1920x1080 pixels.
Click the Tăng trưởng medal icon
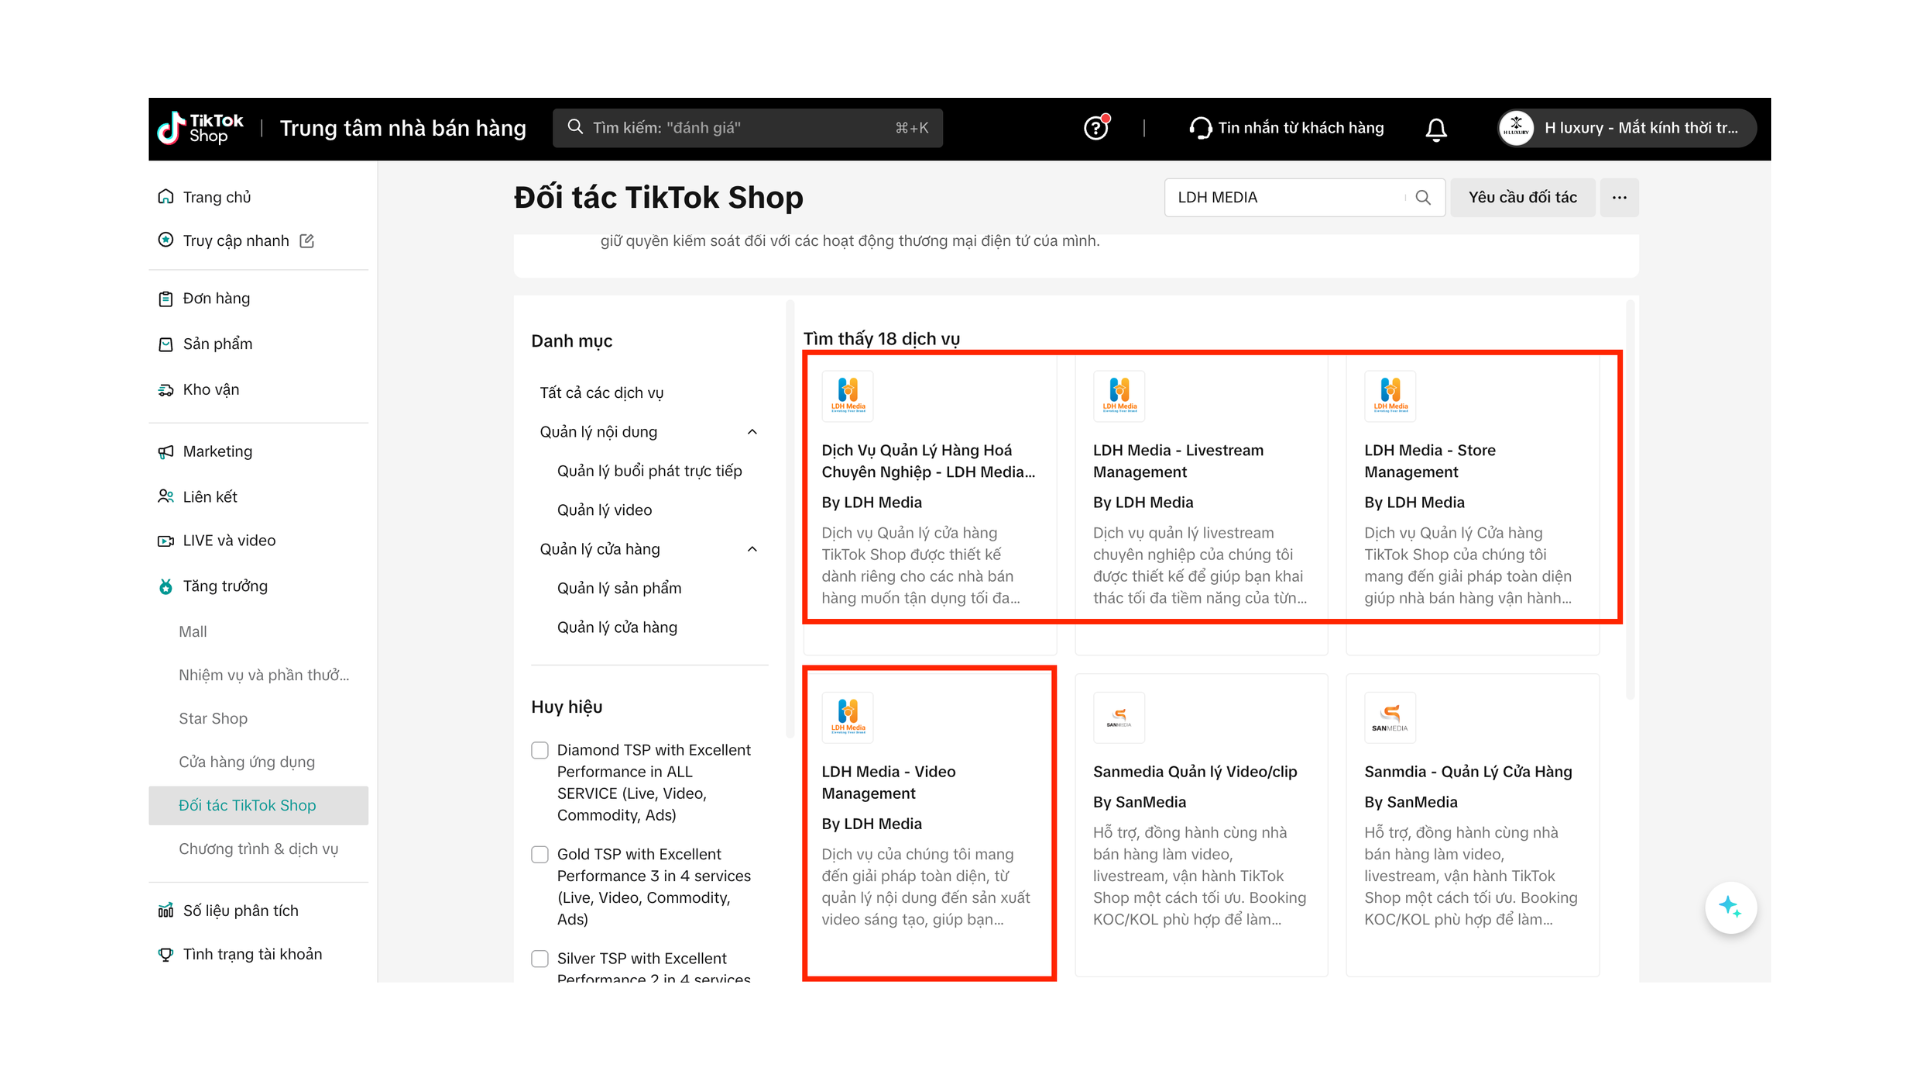pos(166,586)
